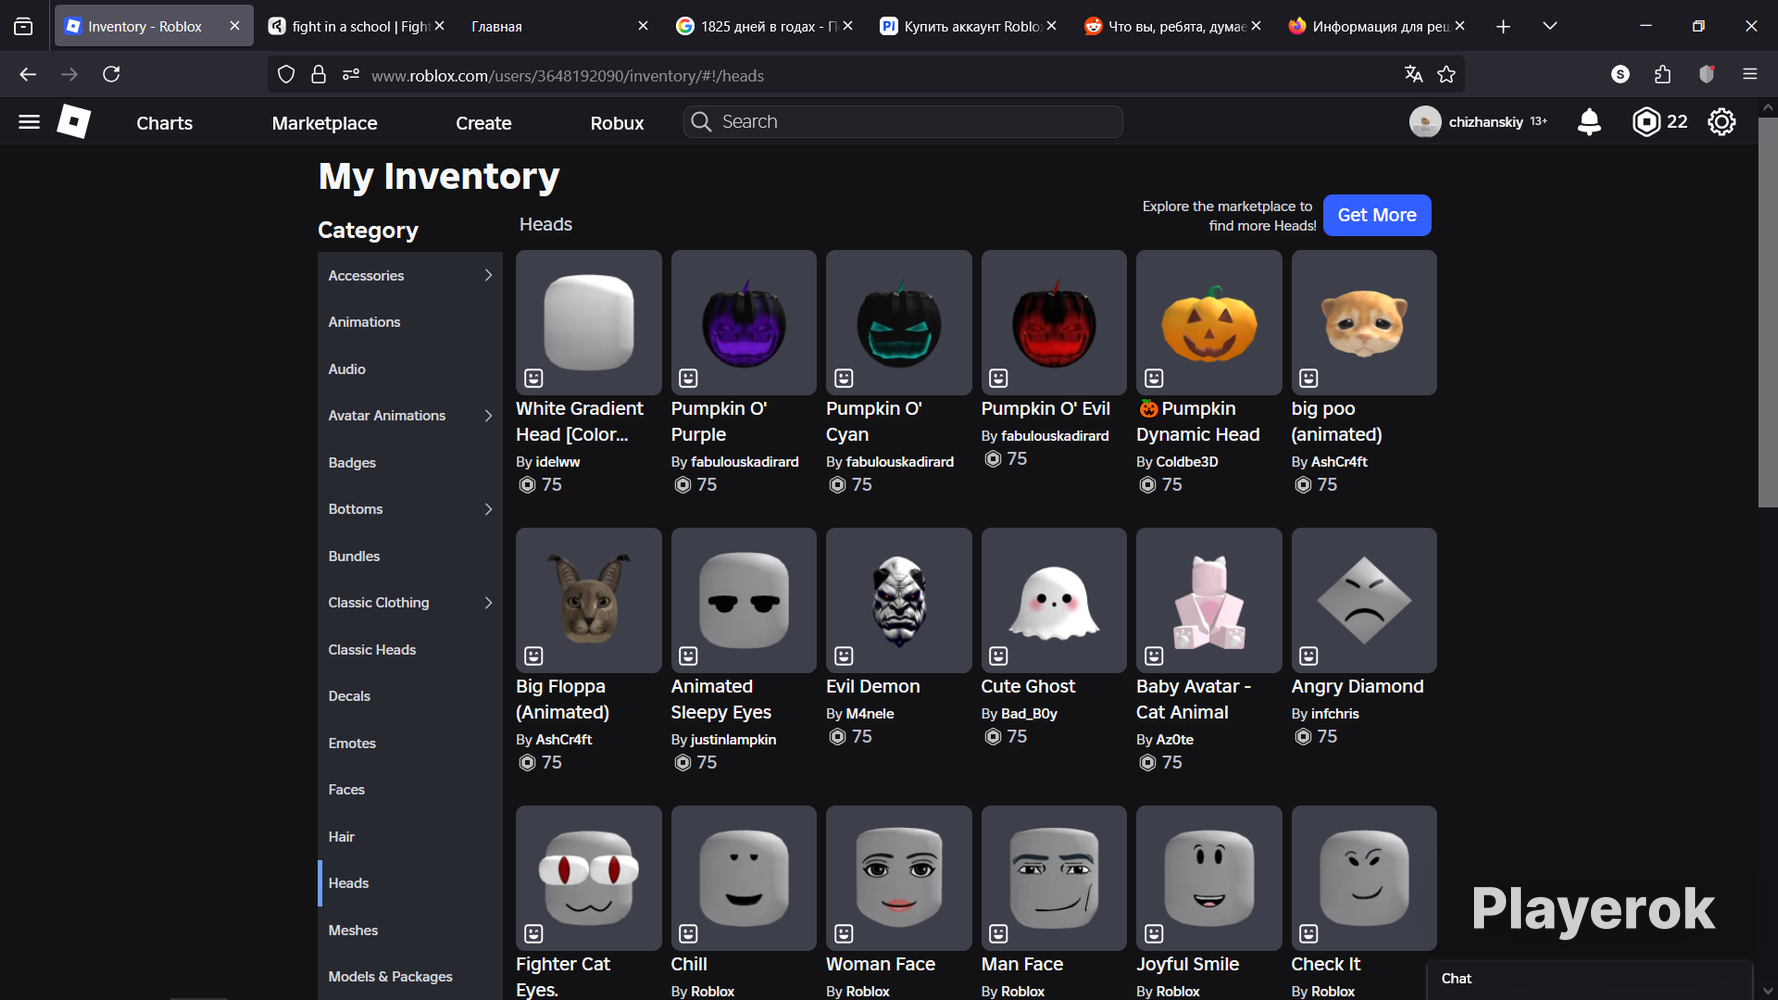List all open tabs dropdown
1778x1000 pixels.
(x=1550, y=26)
